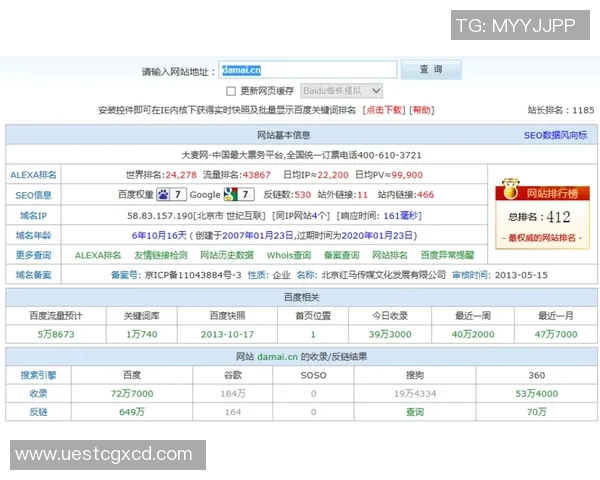Click the ALEXA排名 row header
Screen dimensions: 600x480
click(x=33, y=175)
